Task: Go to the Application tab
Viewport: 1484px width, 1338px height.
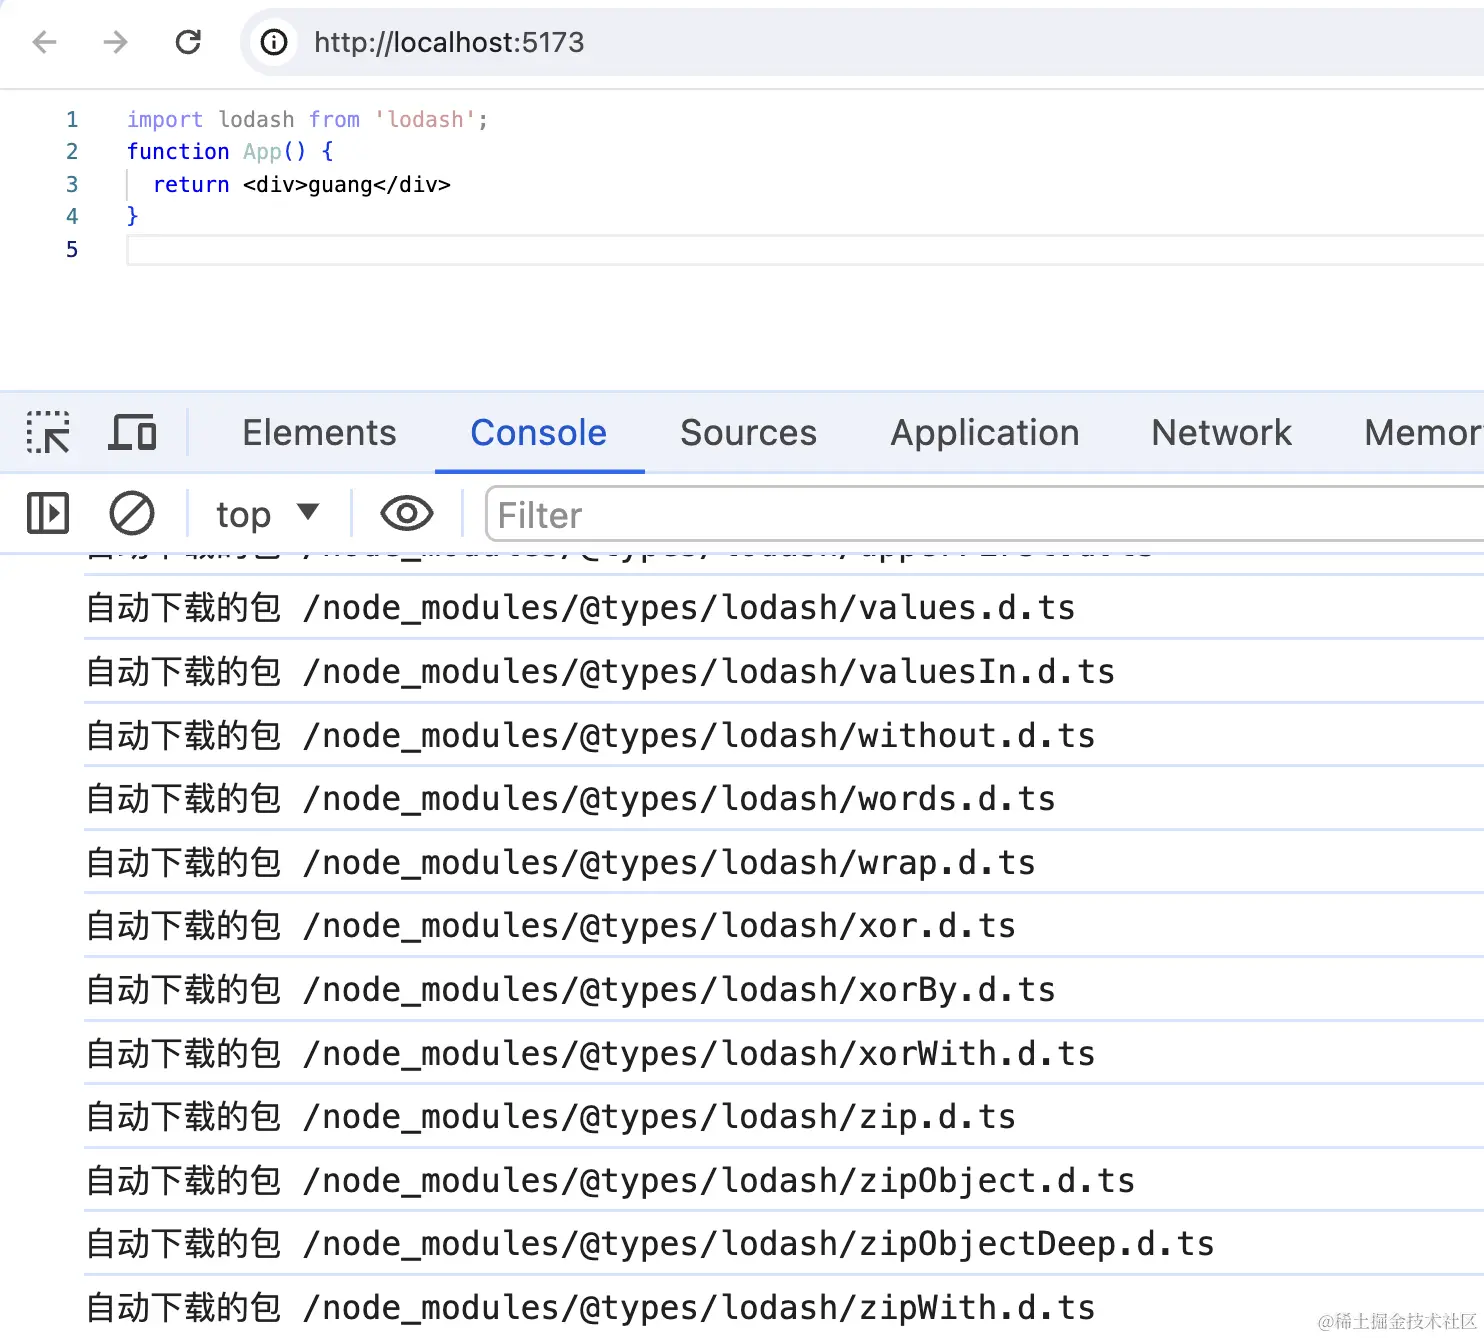Action: coord(985,432)
